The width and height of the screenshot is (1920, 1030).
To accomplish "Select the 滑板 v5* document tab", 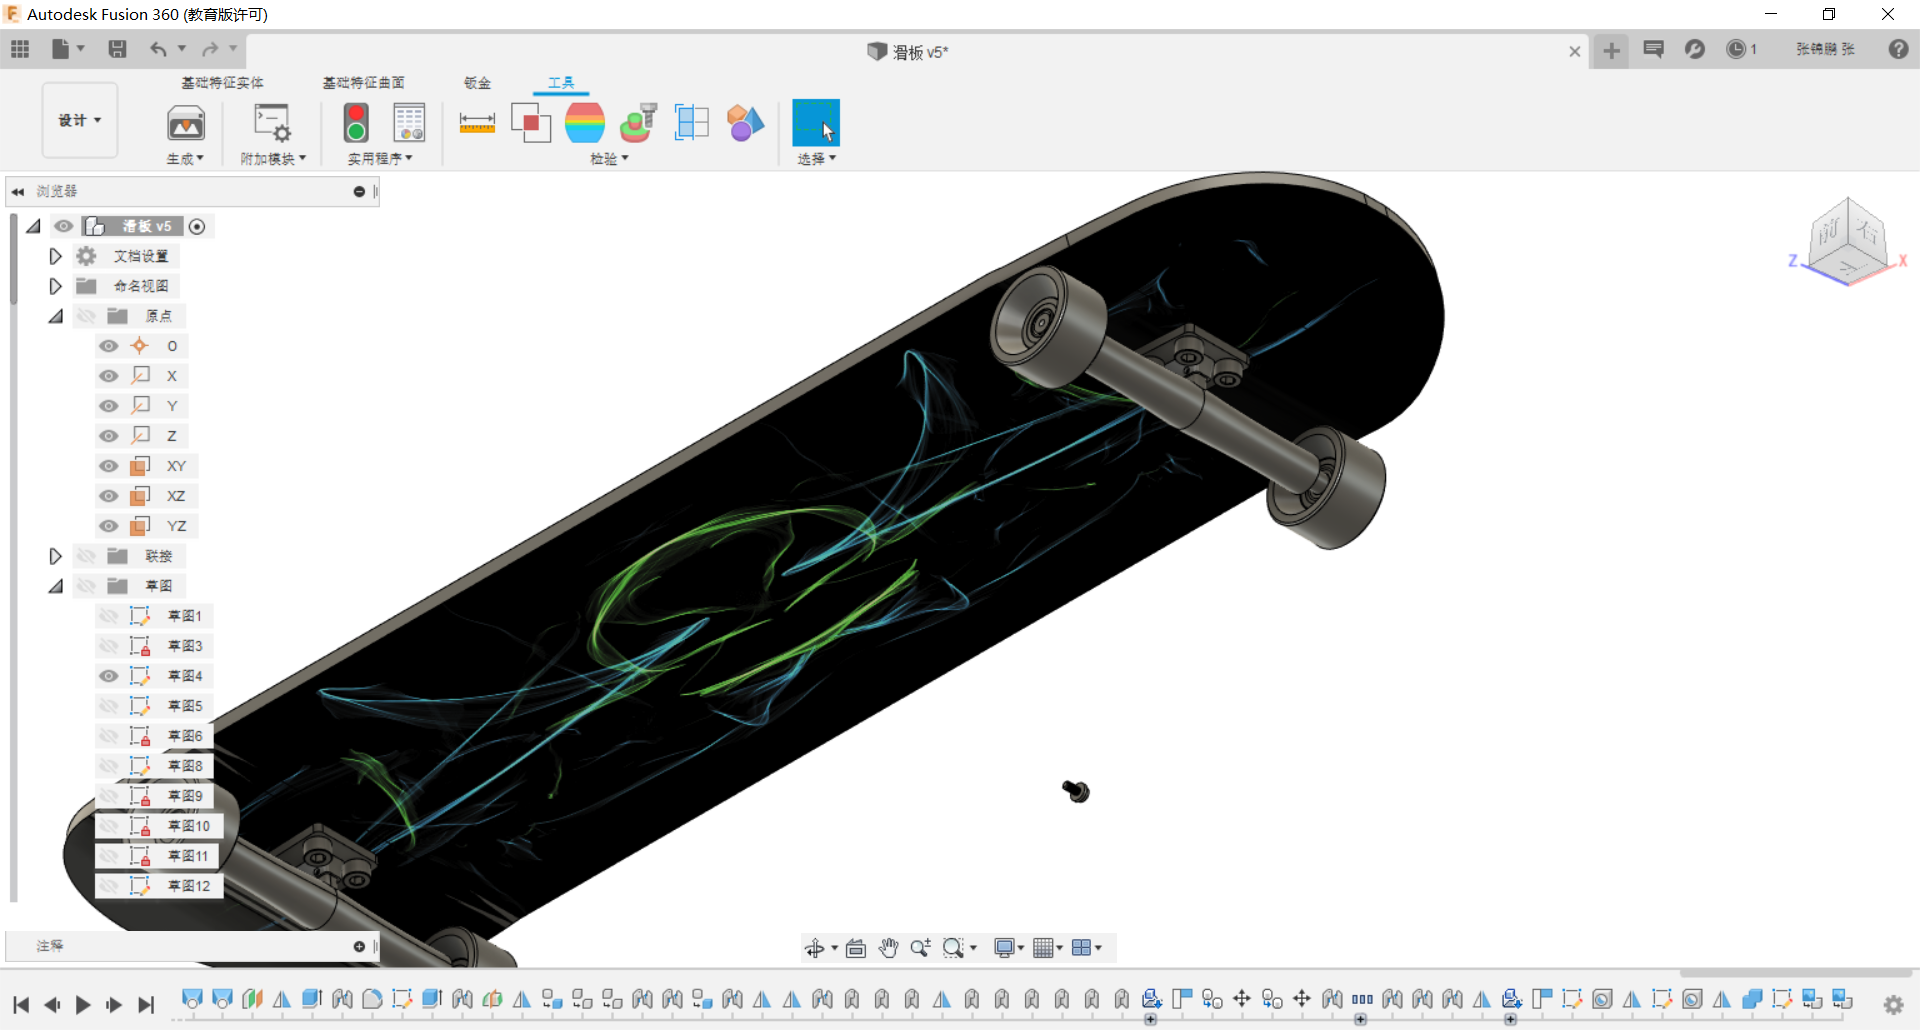I will [x=908, y=52].
